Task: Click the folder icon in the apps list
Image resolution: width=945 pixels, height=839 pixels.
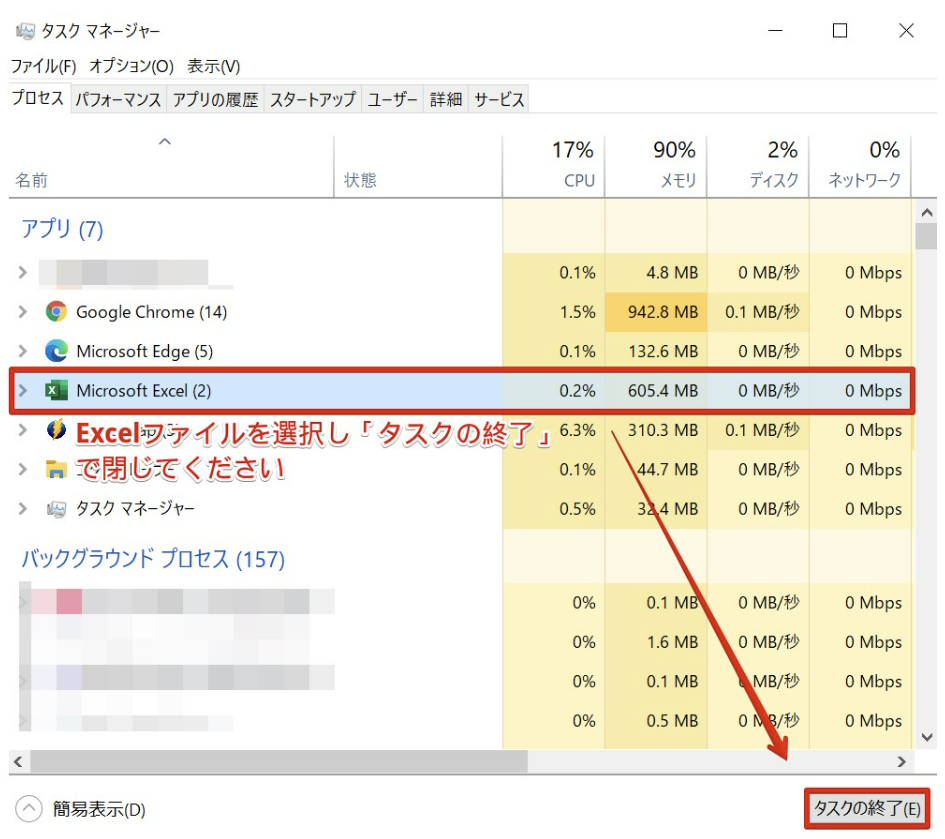Action: pyautogui.click(x=57, y=469)
